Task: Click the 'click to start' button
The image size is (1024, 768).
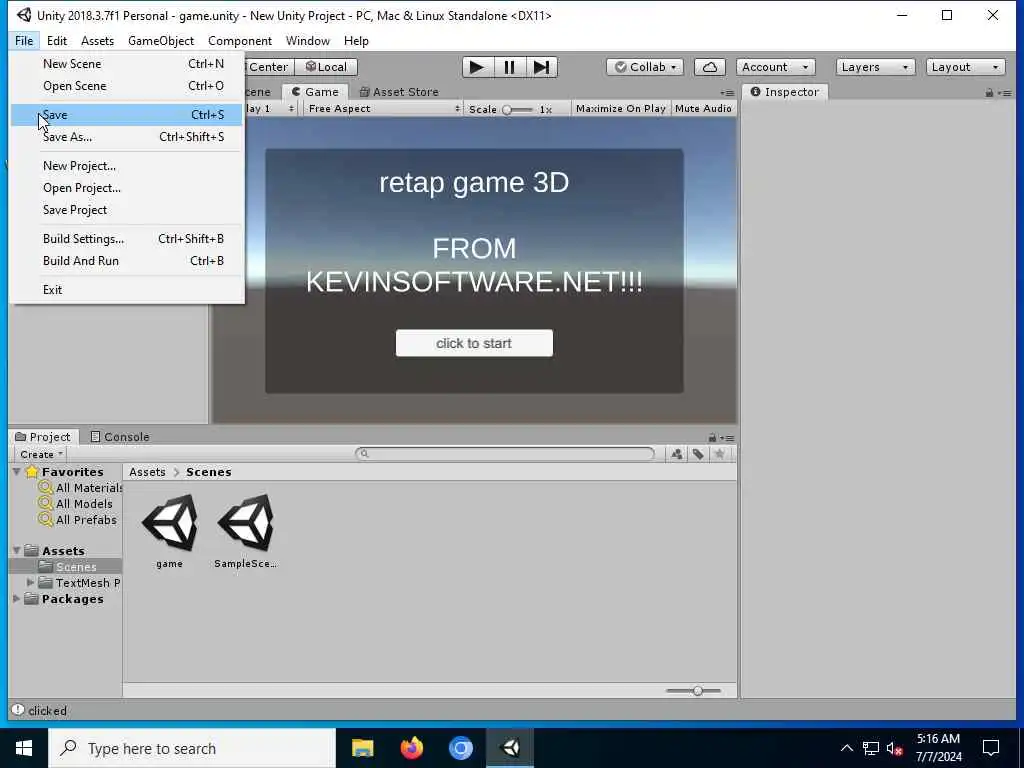Action: point(474,344)
